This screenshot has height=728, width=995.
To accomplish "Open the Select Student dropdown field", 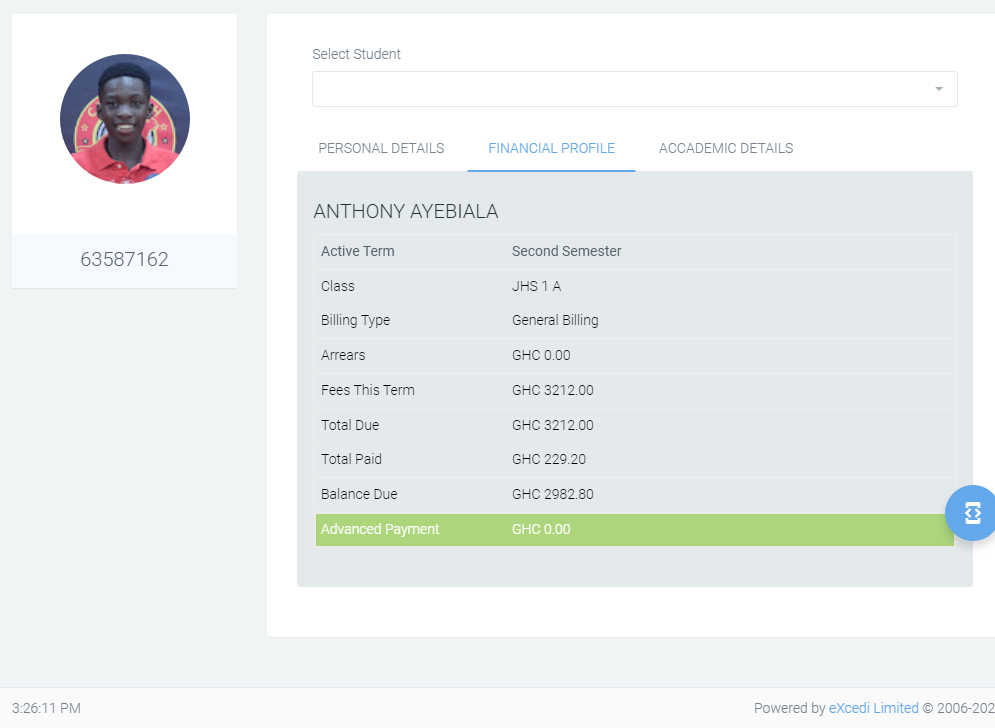I will click(620, 89).
